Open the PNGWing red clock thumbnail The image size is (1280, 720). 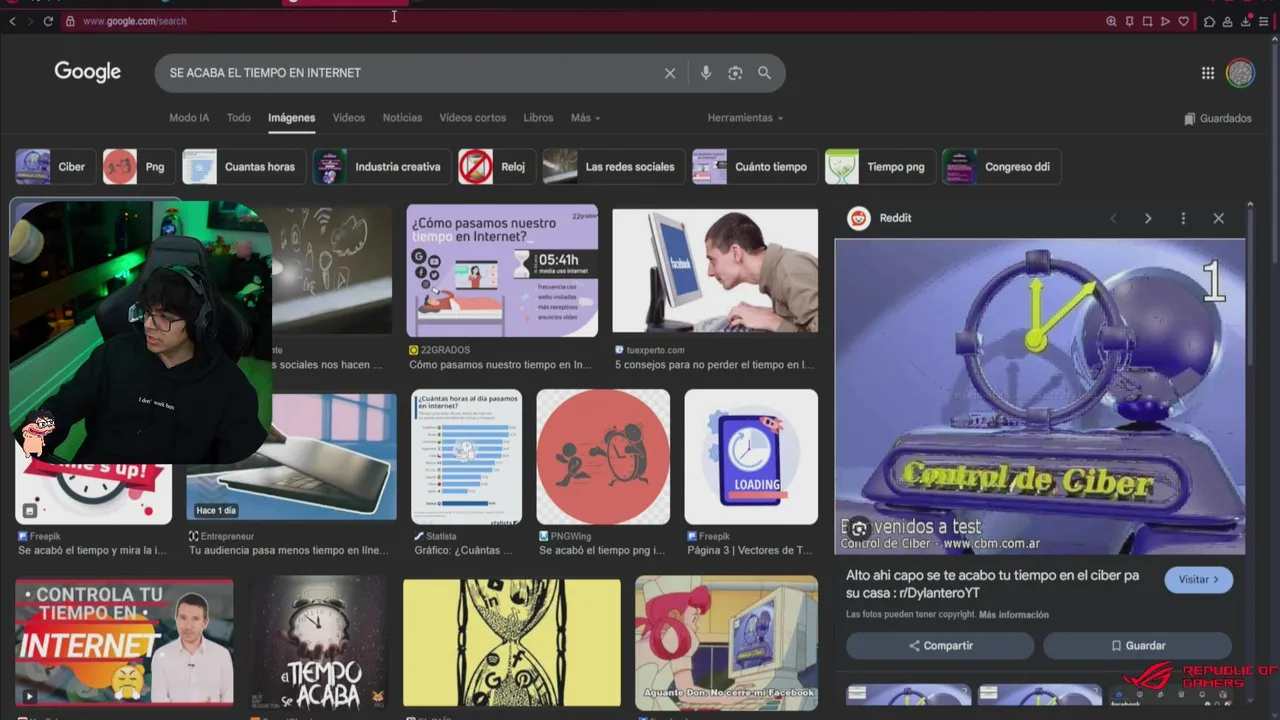[x=603, y=457]
